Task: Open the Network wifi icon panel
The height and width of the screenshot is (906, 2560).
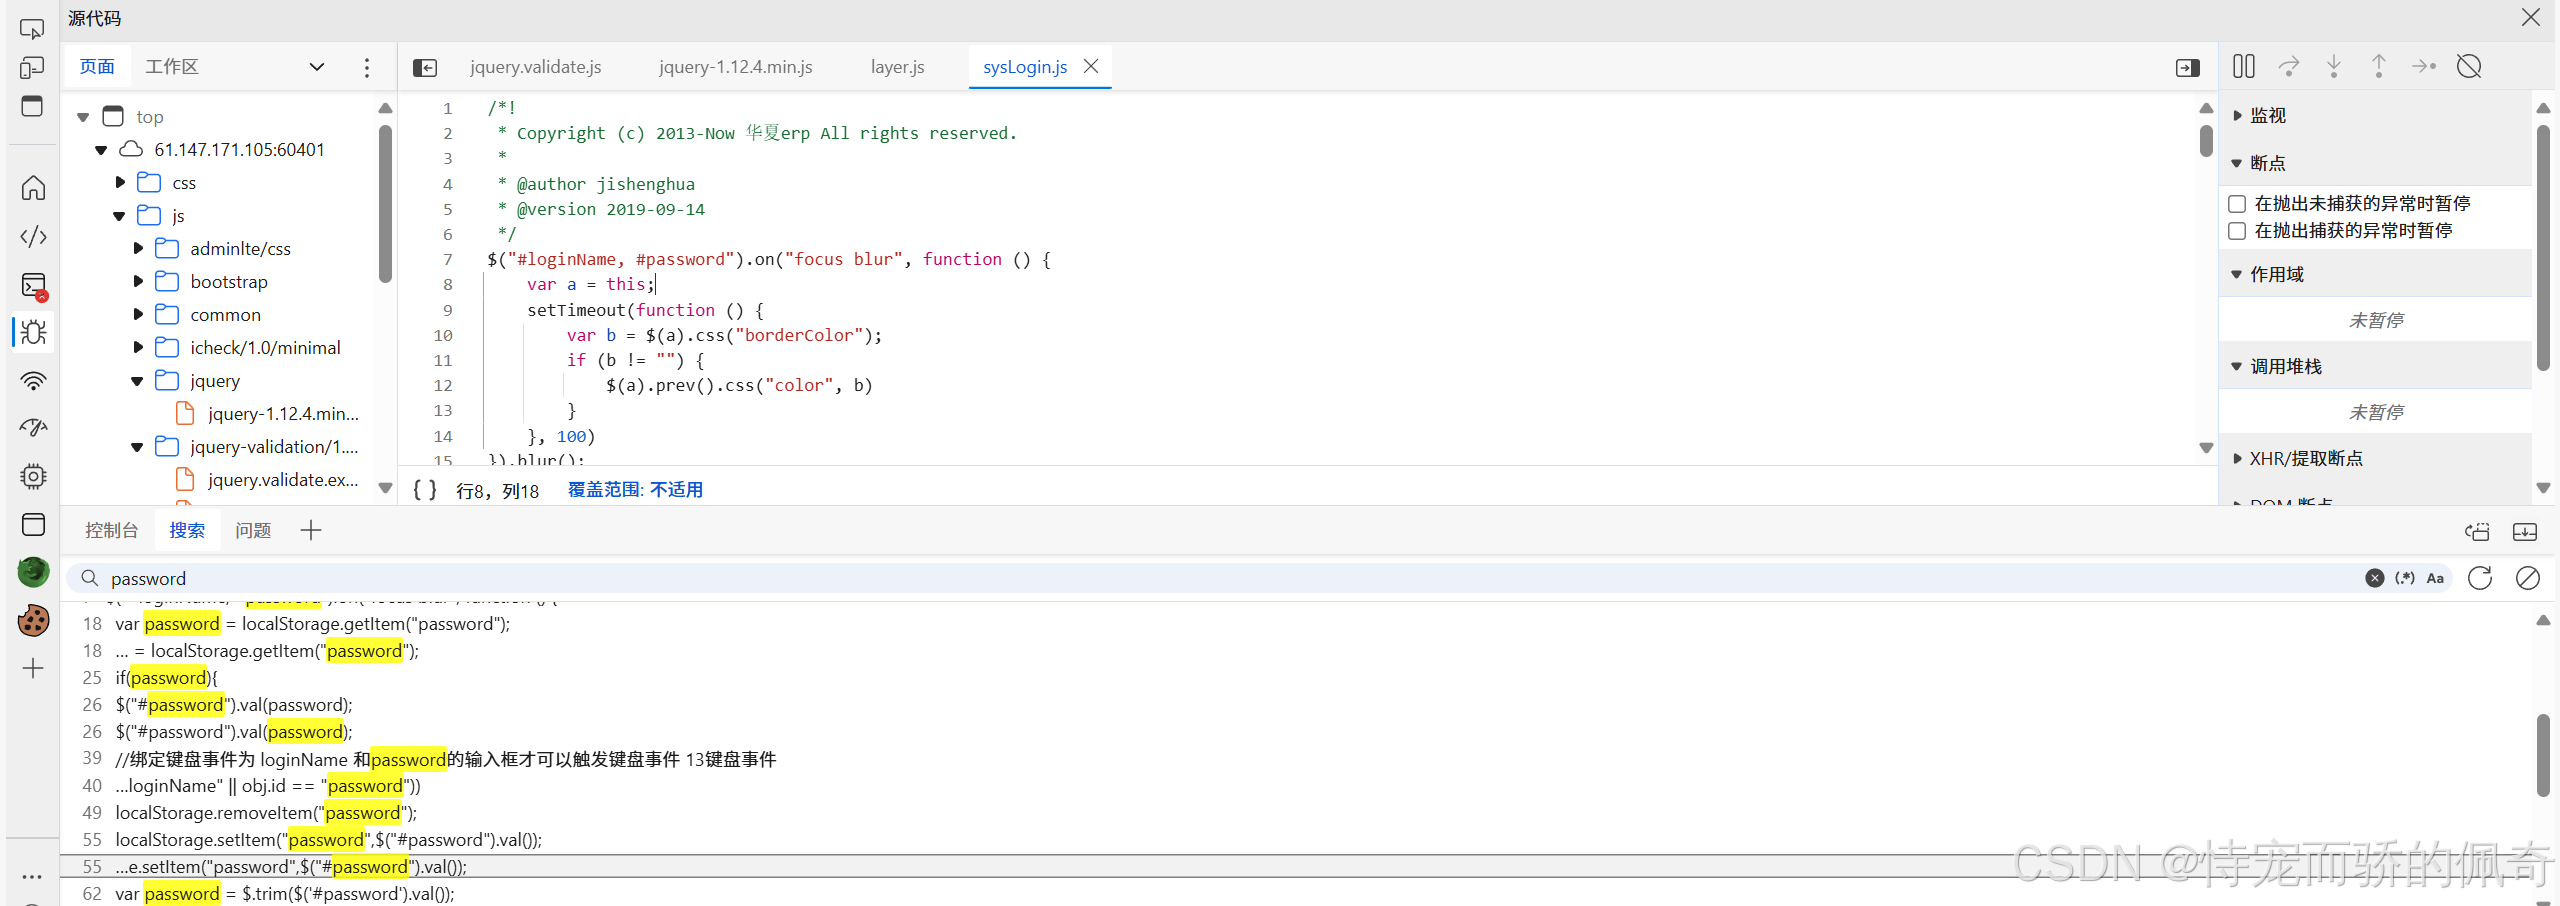Action: coord(33,381)
